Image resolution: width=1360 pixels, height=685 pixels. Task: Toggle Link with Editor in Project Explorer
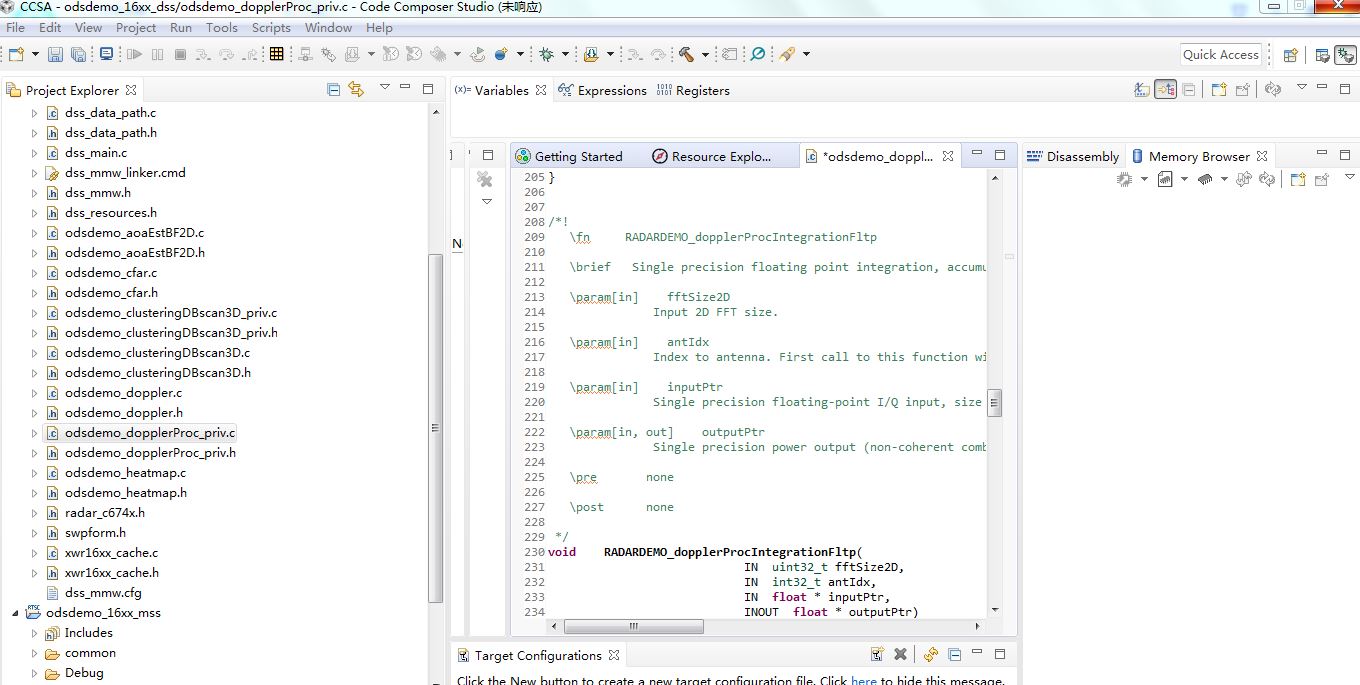pyautogui.click(x=356, y=90)
